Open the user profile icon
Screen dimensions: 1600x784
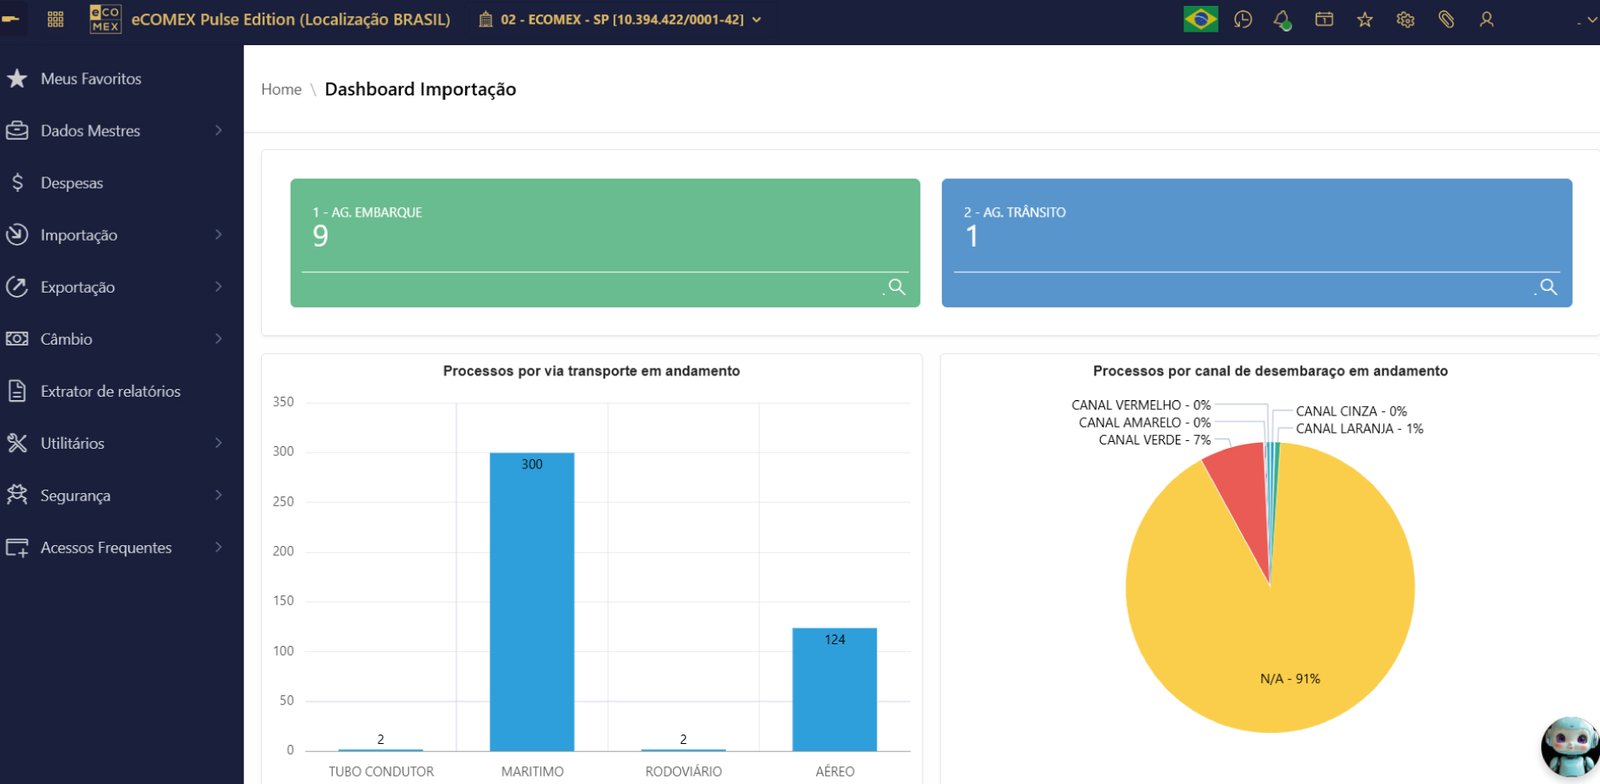click(1487, 19)
